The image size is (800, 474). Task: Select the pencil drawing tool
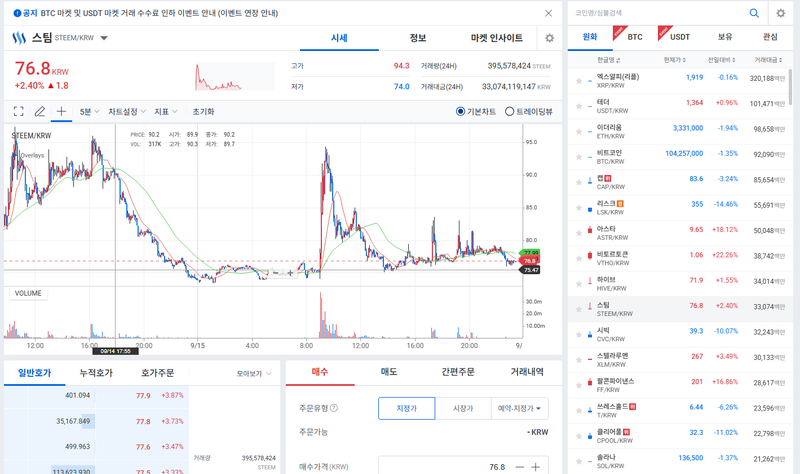[40, 111]
